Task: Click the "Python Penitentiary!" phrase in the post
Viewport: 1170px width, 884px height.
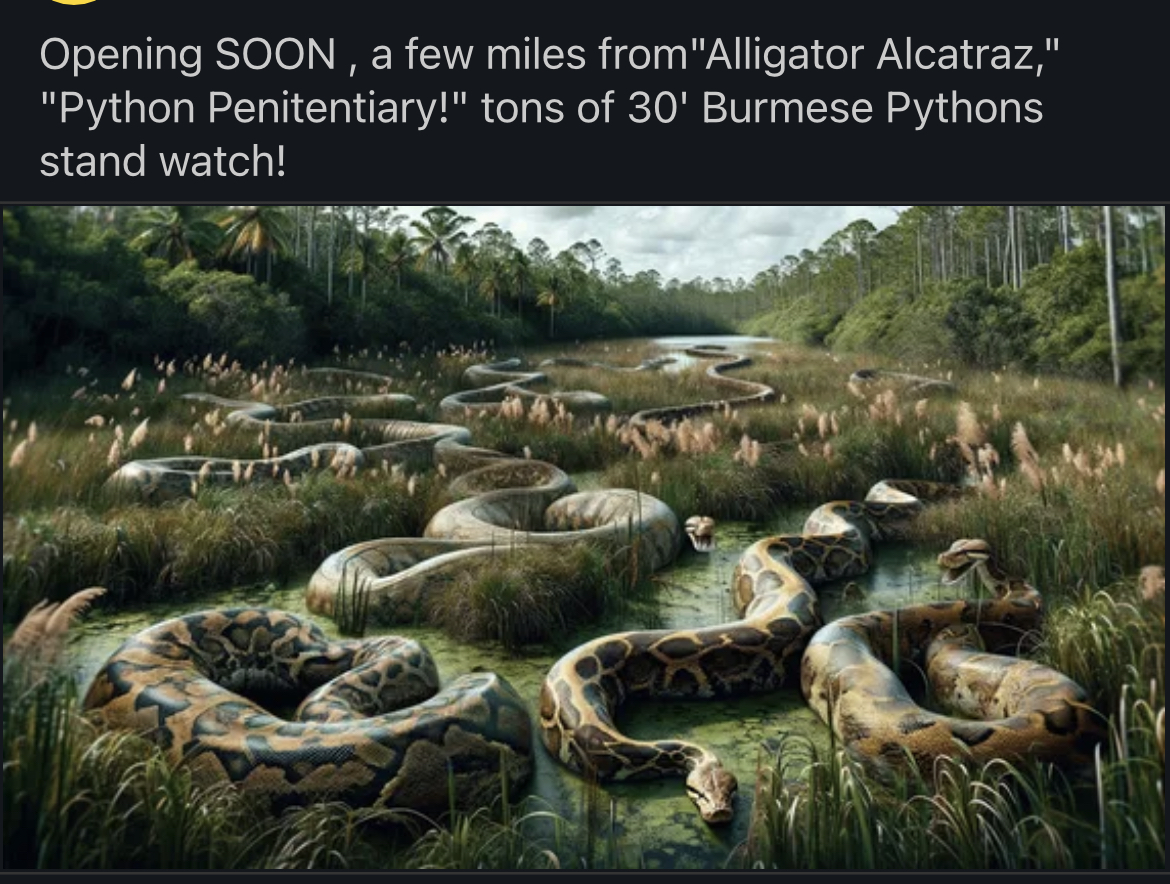Action: click(254, 108)
